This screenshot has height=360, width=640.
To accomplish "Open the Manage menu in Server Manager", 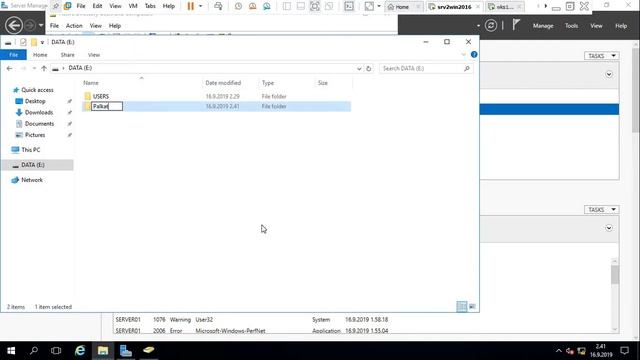I will point(543,26).
